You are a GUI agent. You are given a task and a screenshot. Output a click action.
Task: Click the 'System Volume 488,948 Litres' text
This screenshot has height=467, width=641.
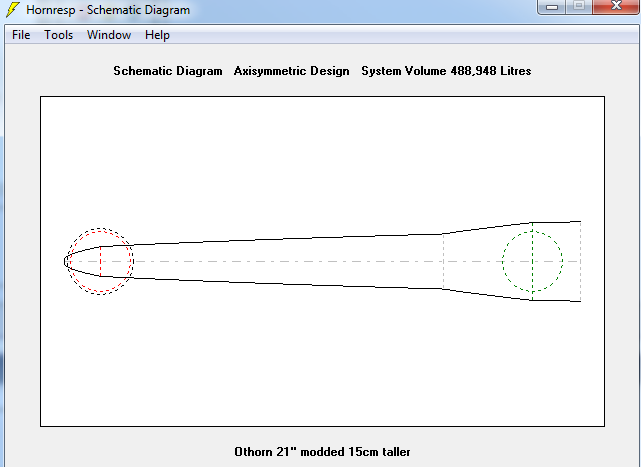pos(446,71)
